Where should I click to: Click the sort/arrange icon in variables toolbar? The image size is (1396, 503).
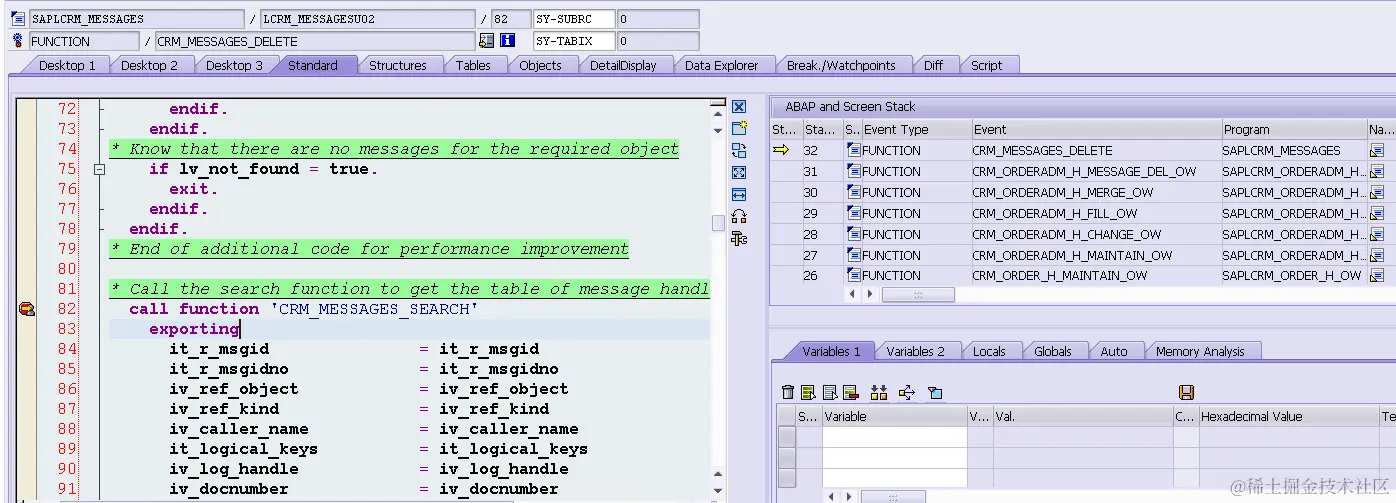[x=879, y=392]
